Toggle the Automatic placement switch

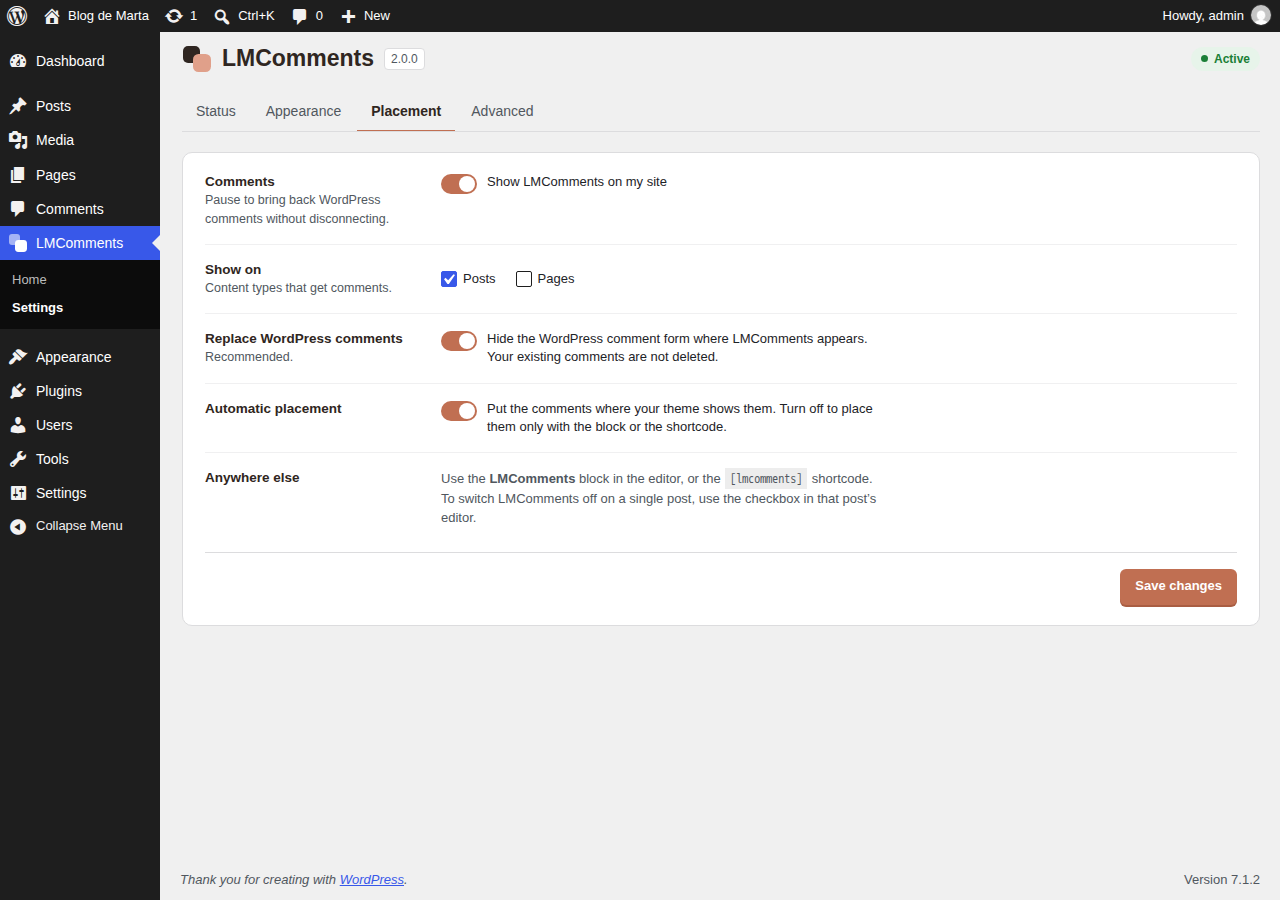click(x=459, y=411)
